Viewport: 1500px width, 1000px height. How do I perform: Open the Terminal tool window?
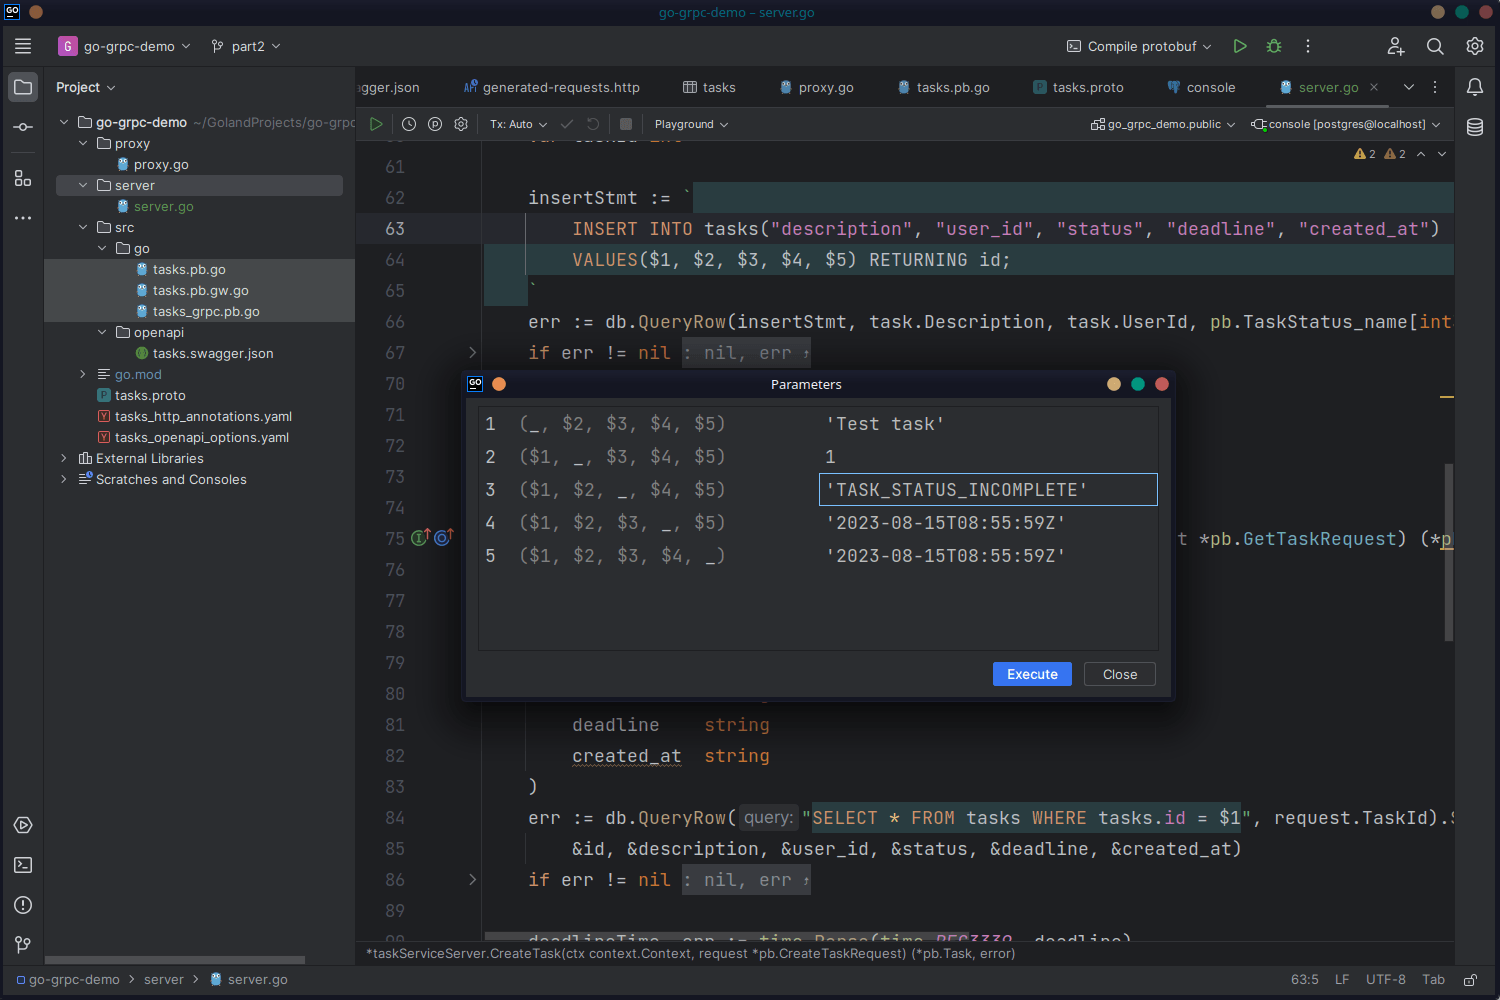point(22,865)
